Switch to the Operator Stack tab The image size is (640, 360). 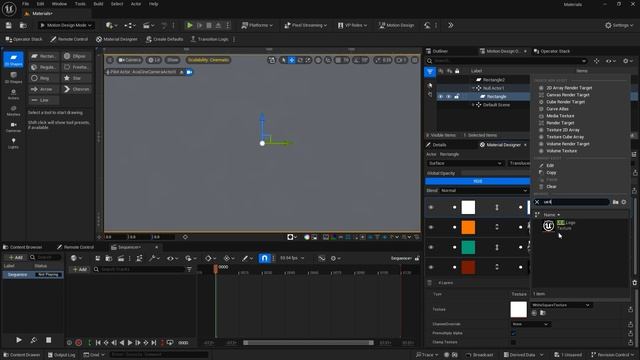pos(551,51)
